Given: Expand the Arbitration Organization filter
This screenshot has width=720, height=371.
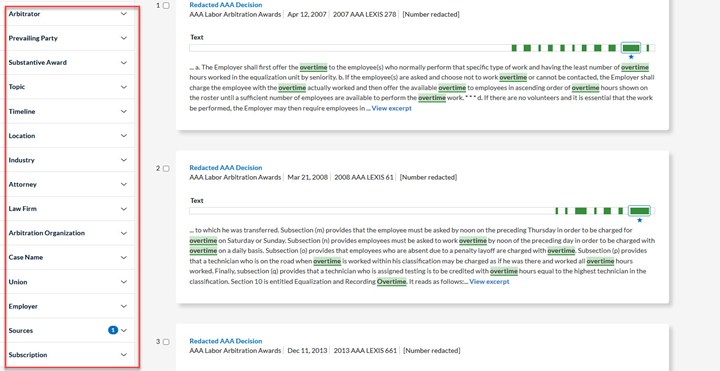Looking at the screenshot, I should 69,233.
